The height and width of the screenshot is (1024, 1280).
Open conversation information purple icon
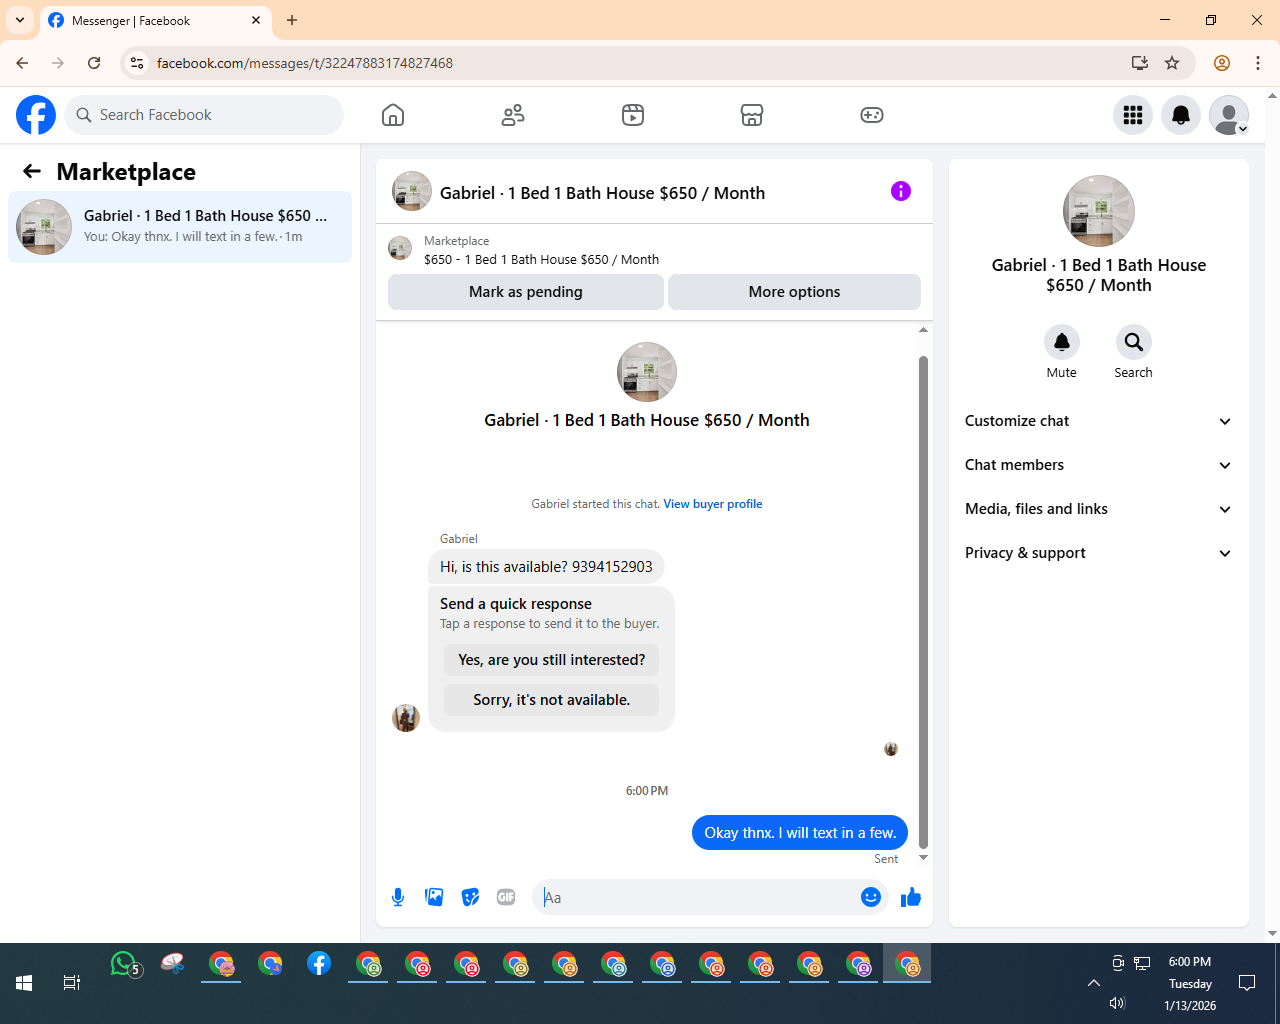point(901,191)
